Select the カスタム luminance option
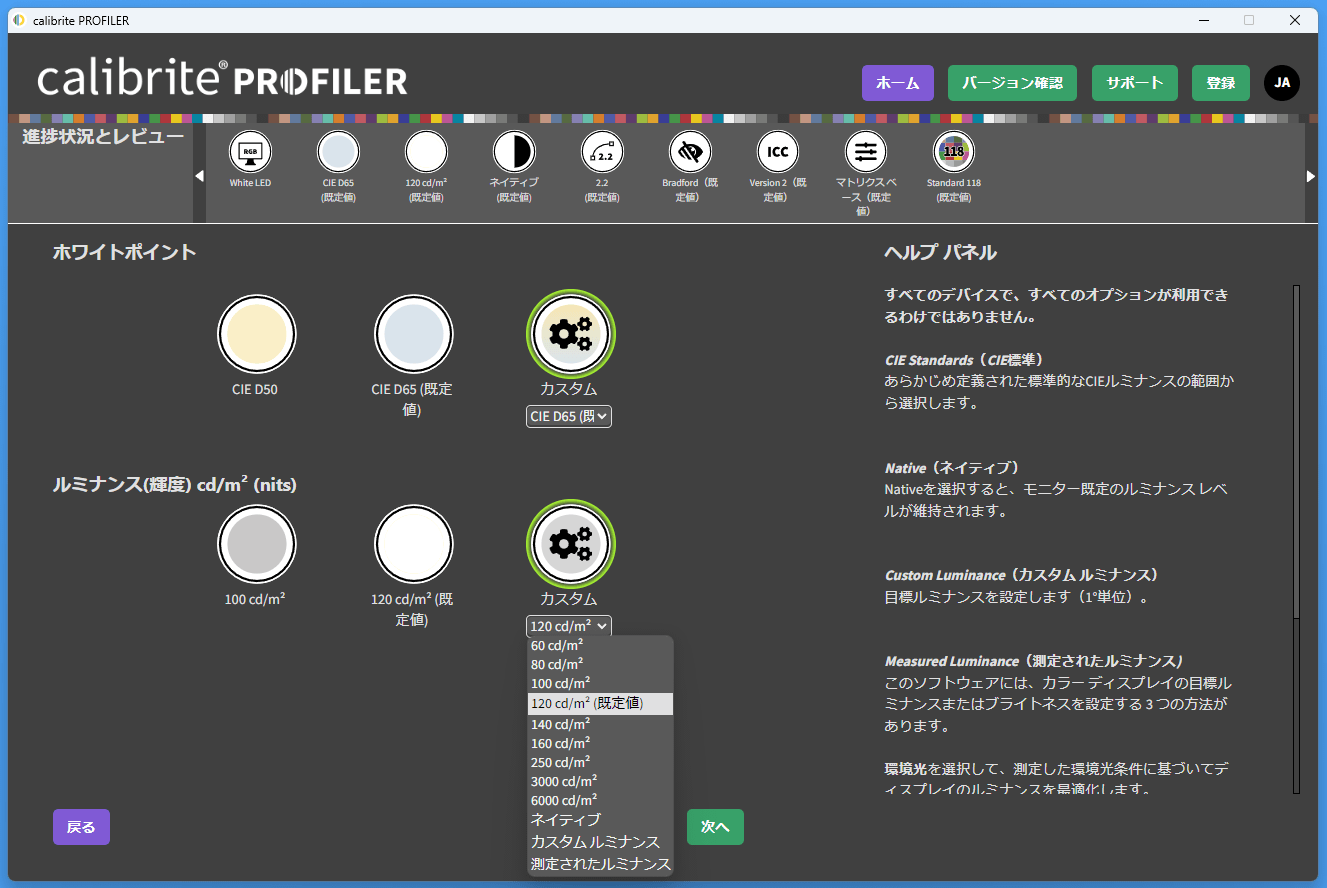 tap(570, 544)
